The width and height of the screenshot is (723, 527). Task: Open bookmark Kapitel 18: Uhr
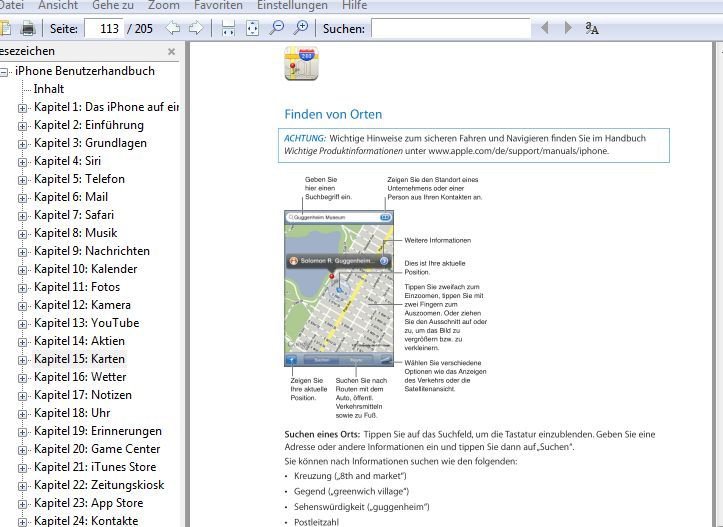click(x=72, y=413)
